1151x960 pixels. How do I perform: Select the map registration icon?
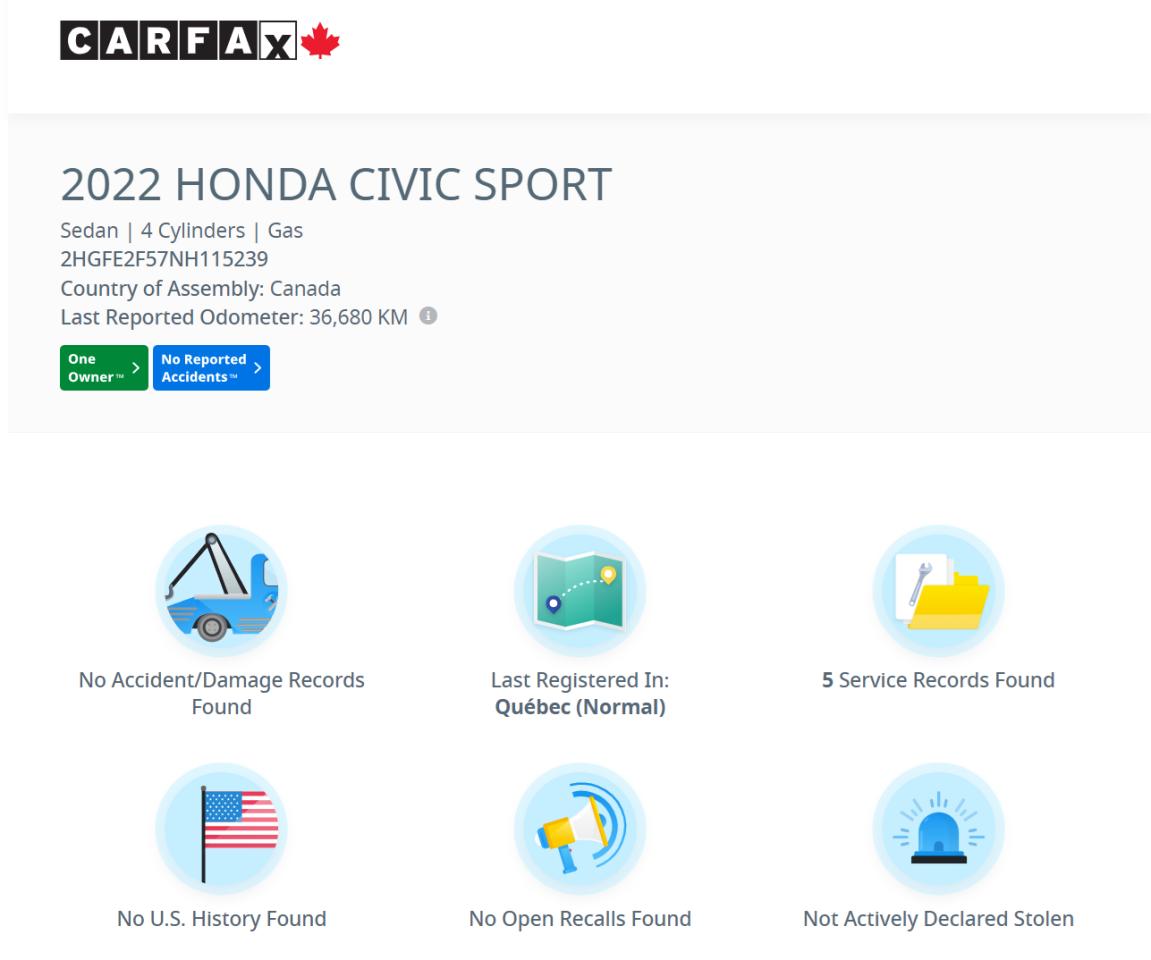(580, 590)
